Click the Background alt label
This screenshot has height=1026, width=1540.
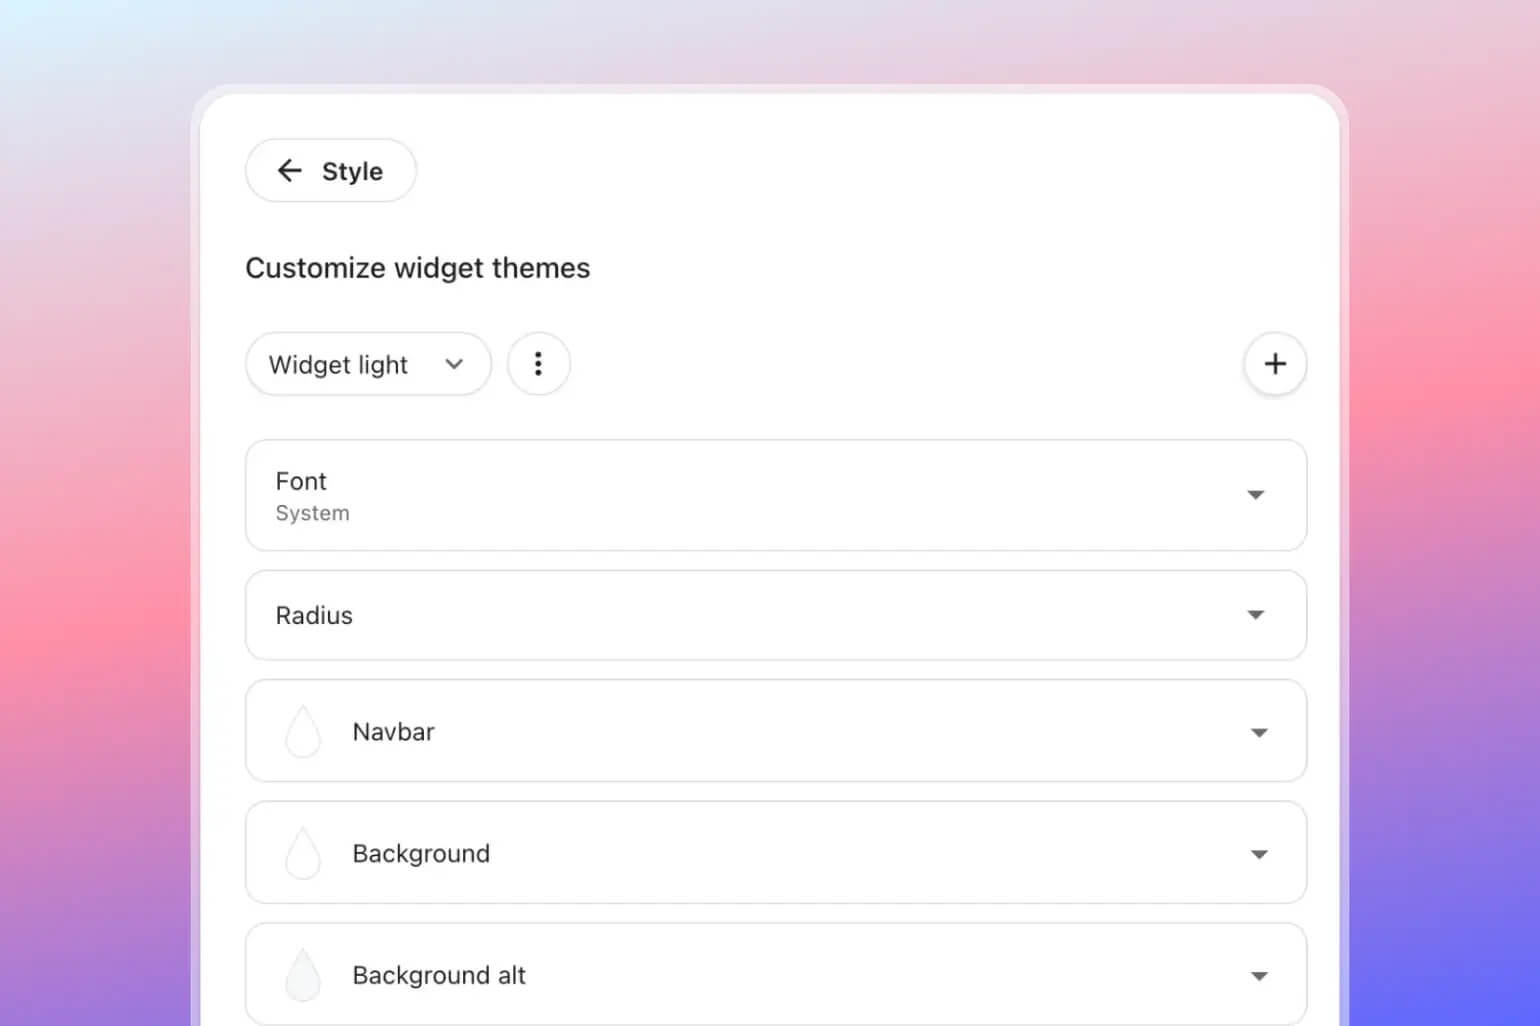coord(439,975)
